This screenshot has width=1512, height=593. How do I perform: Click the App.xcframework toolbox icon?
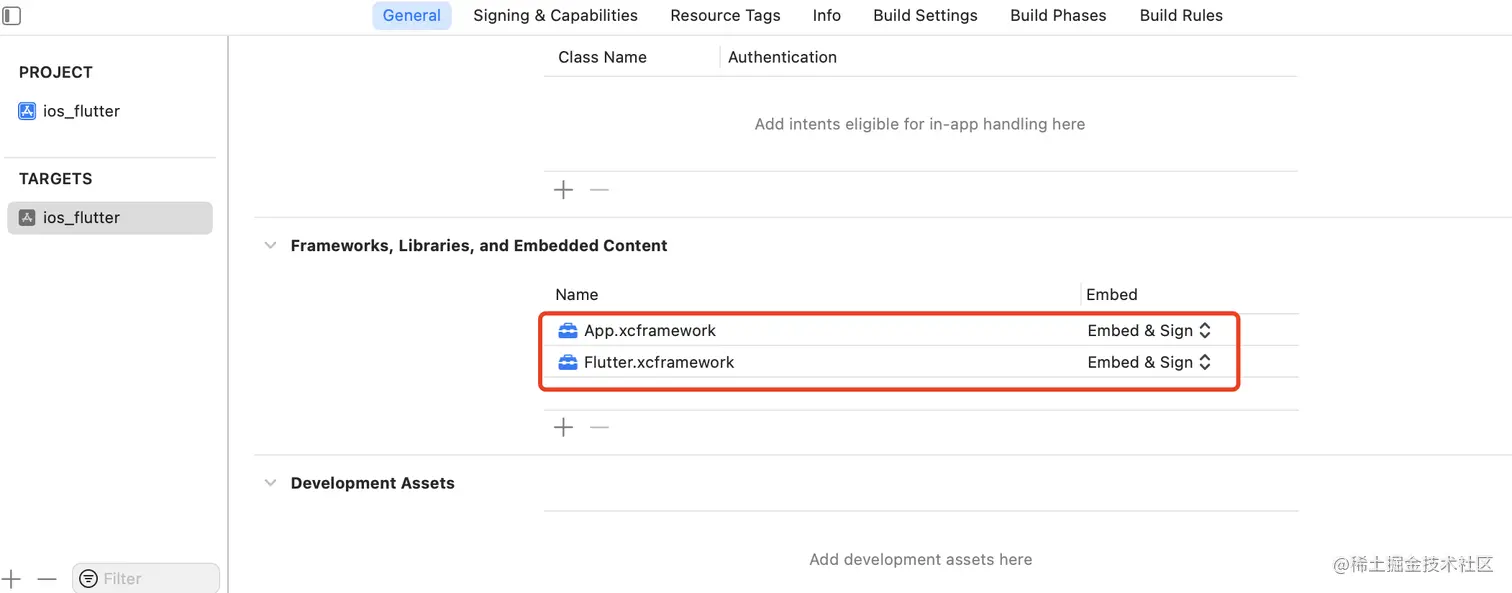pyautogui.click(x=568, y=331)
